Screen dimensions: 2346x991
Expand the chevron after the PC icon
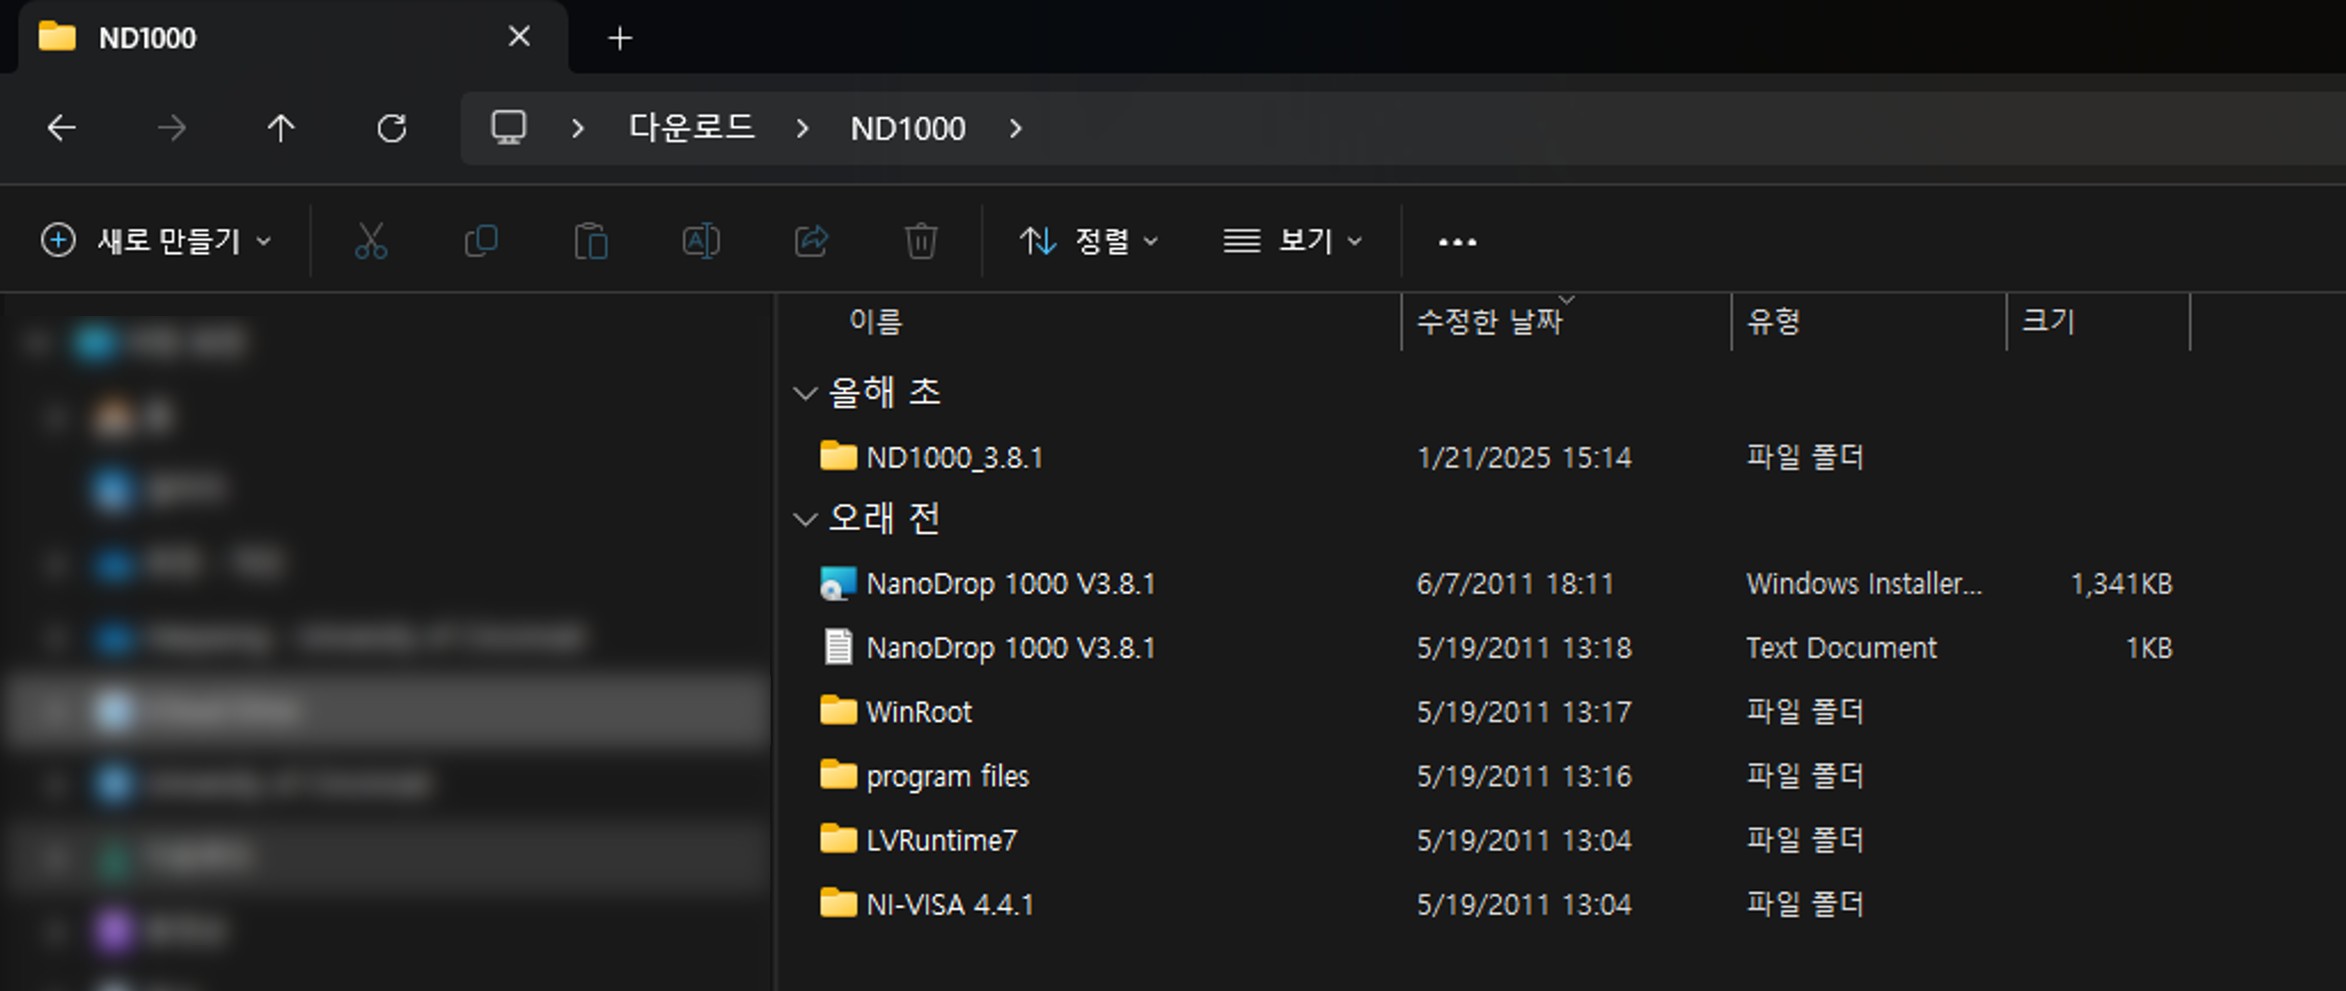577,128
